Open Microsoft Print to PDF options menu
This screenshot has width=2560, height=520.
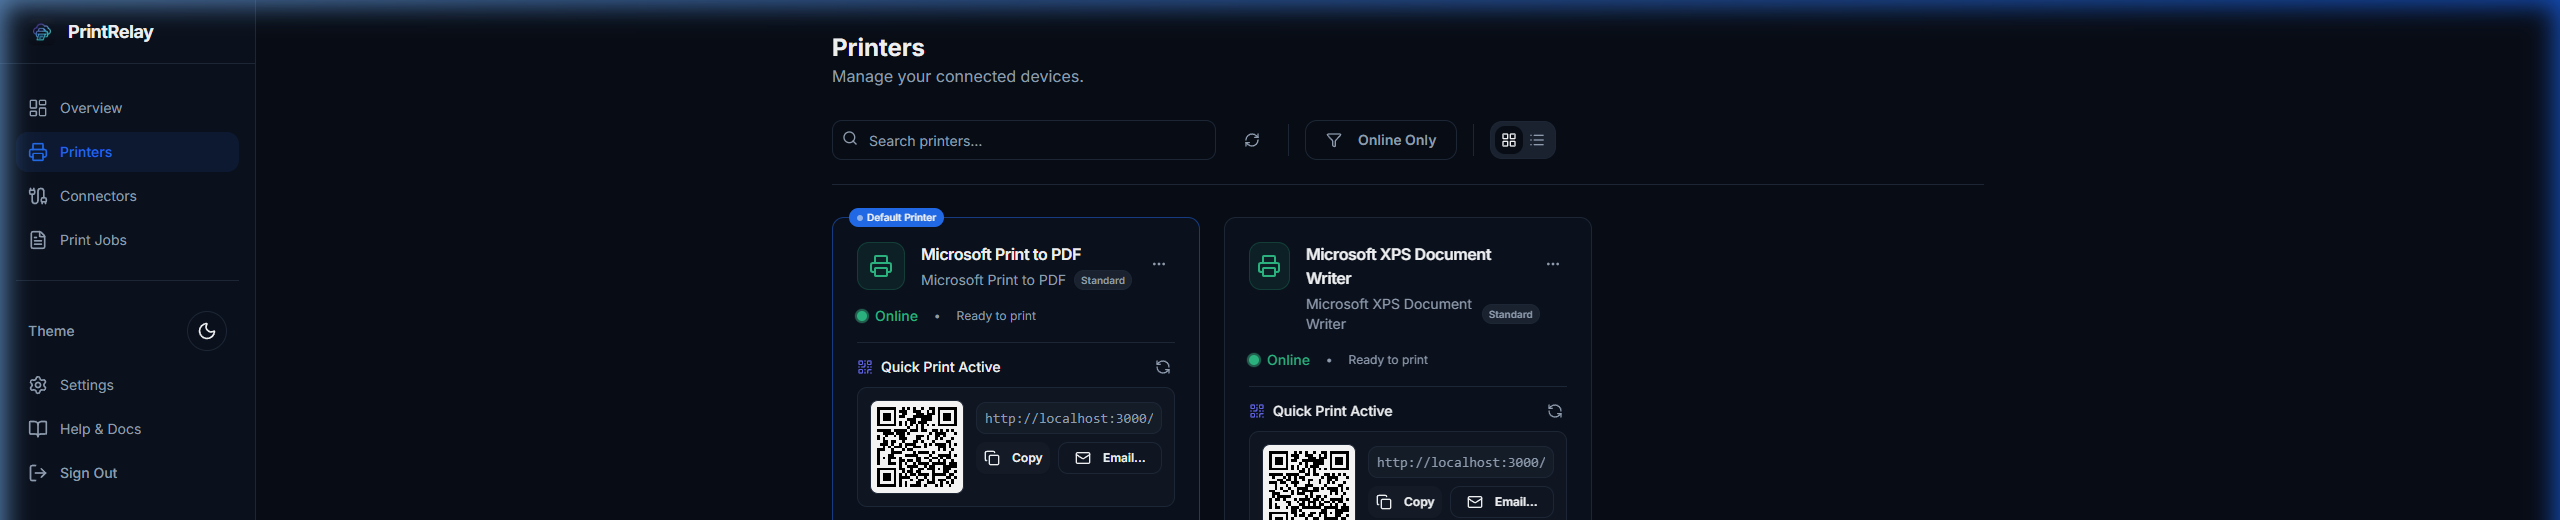1159,264
